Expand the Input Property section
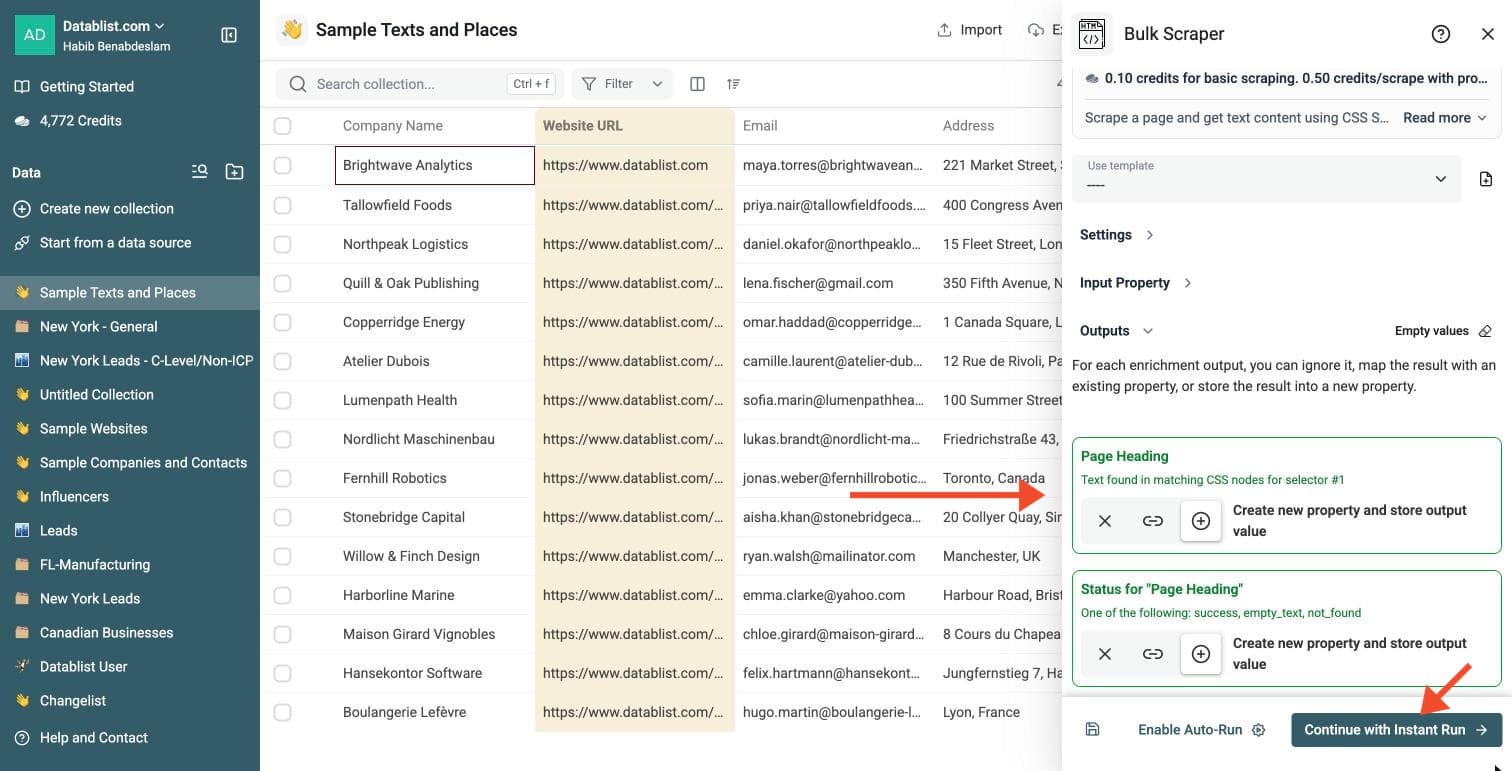The width and height of the screenshot is (1512, 771). (x=1136, y=283)
